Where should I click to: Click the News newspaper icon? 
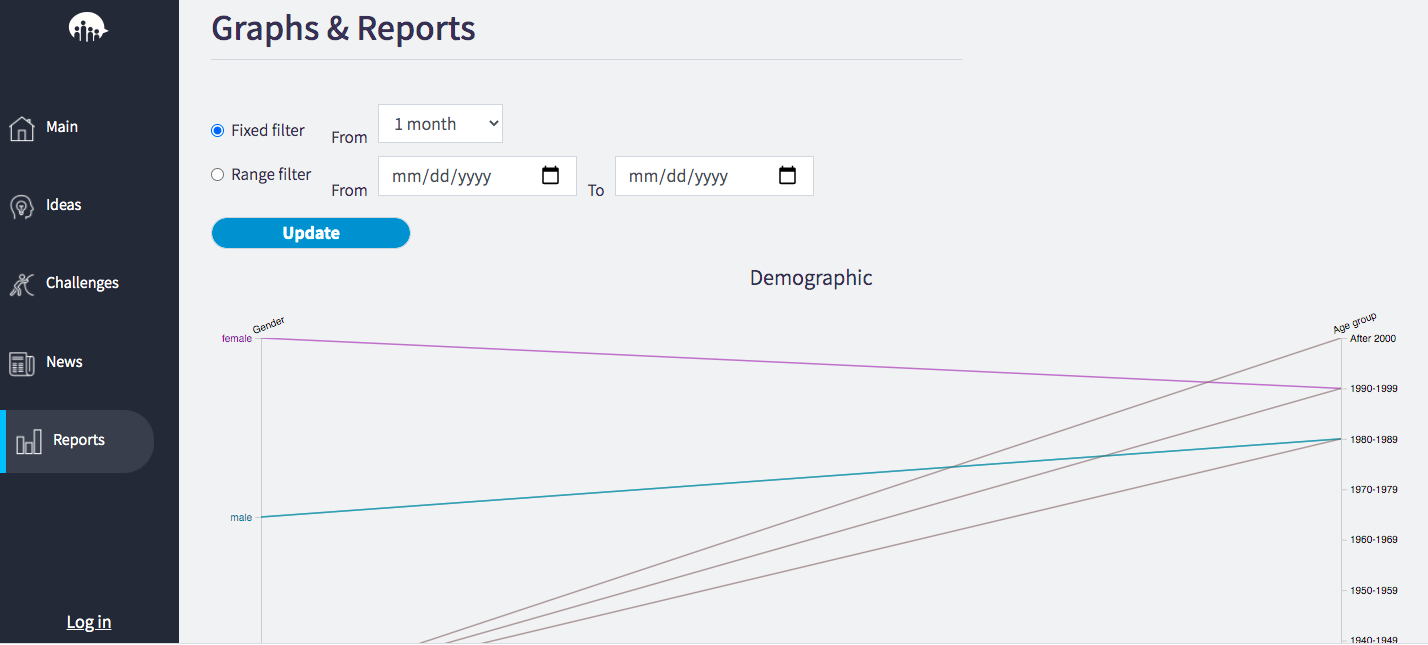coord(22,363)
